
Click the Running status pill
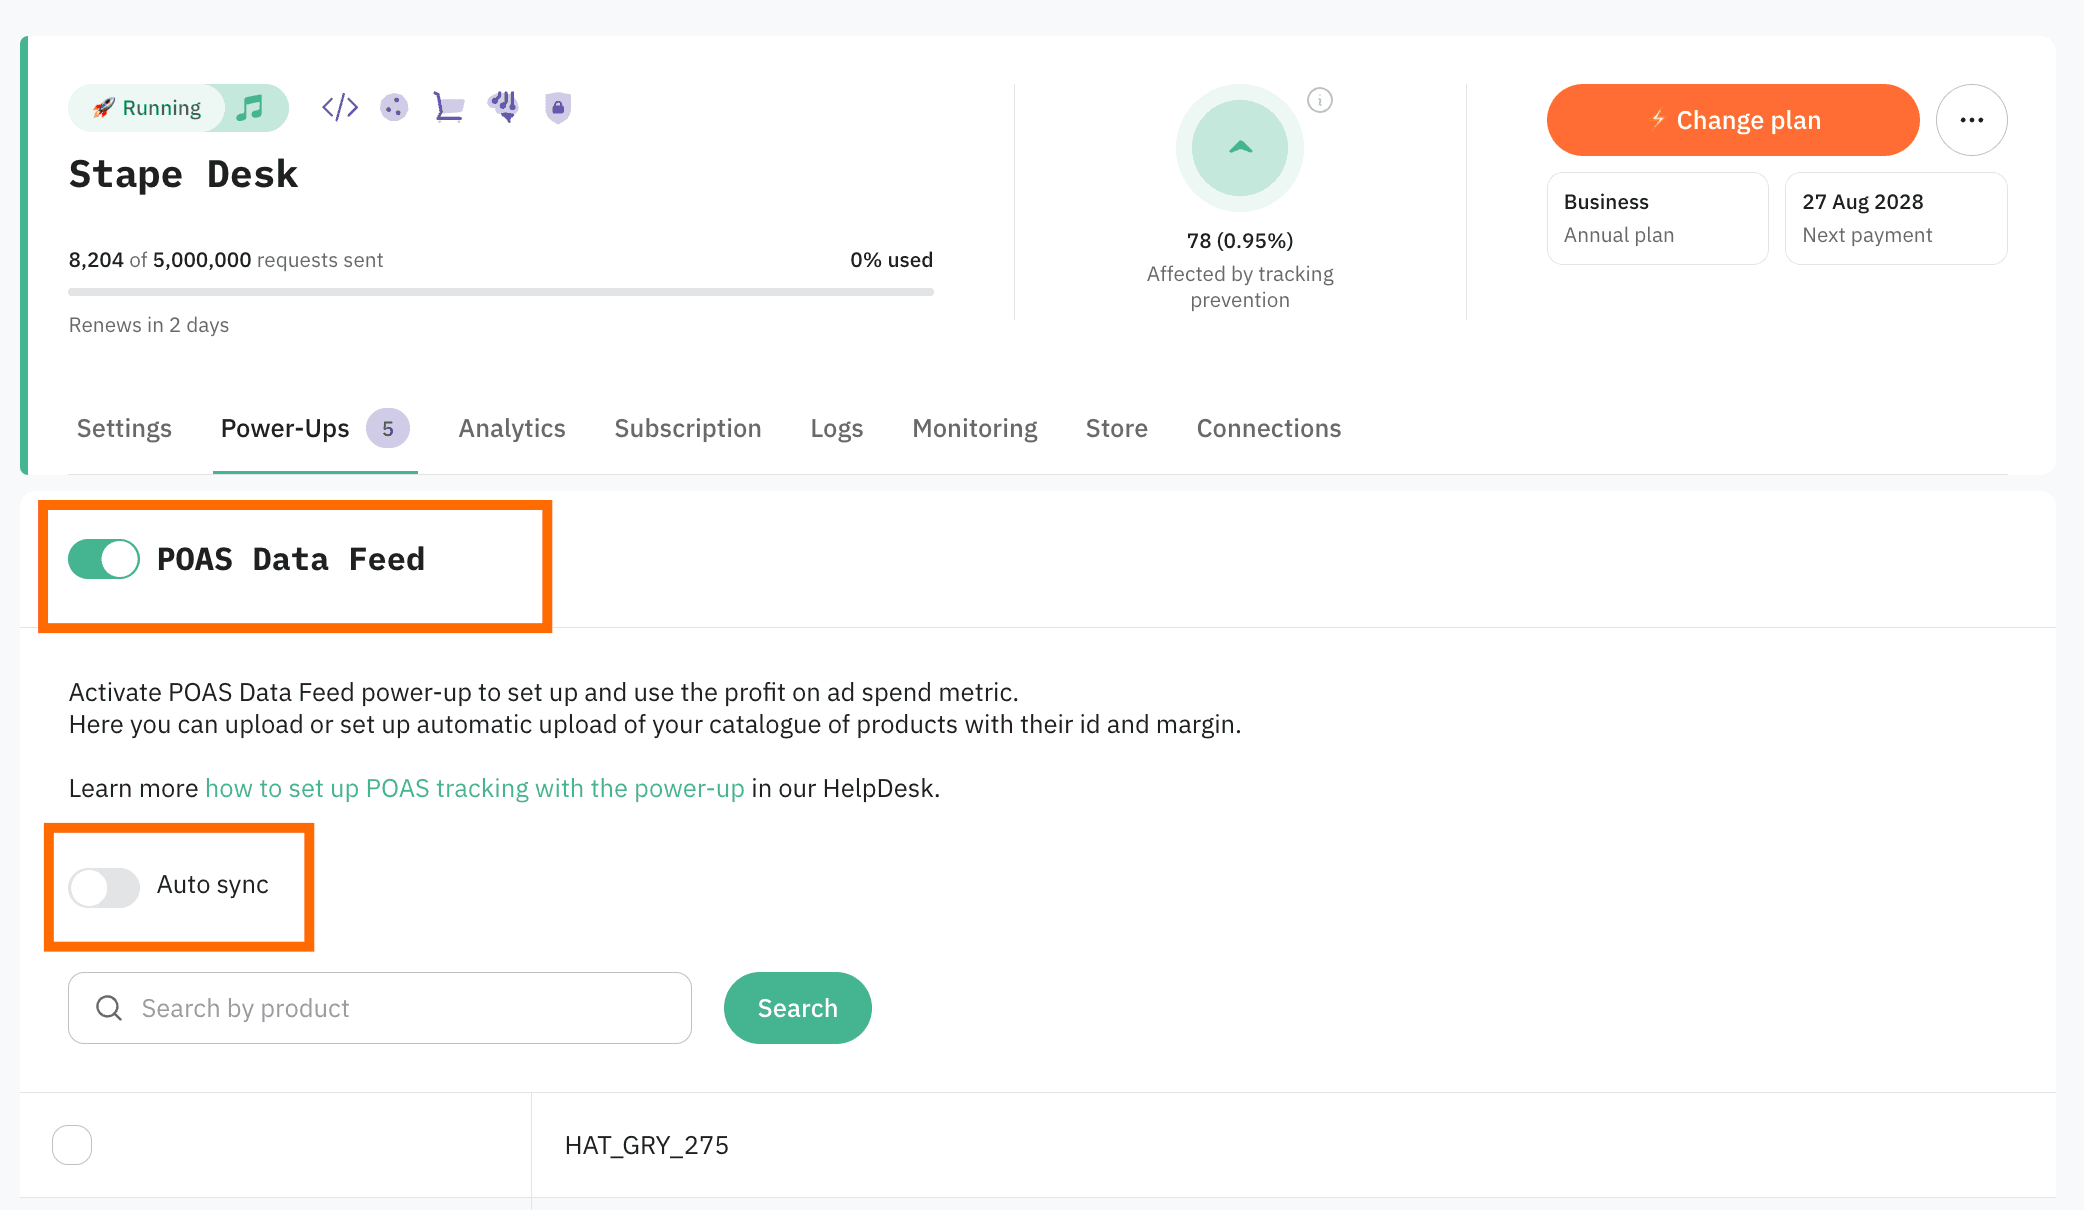click(146, 107)
